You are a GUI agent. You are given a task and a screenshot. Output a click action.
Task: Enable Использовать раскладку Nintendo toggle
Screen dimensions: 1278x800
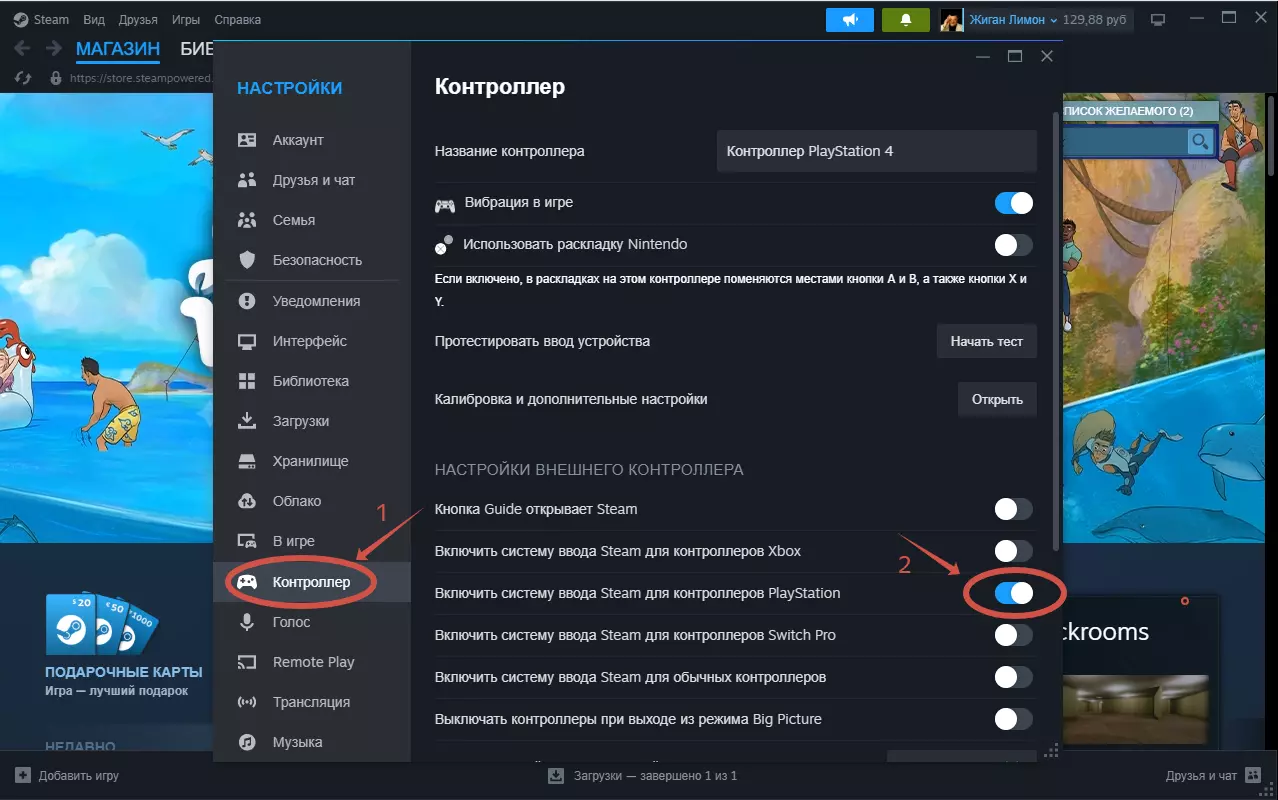[1013, 245]
